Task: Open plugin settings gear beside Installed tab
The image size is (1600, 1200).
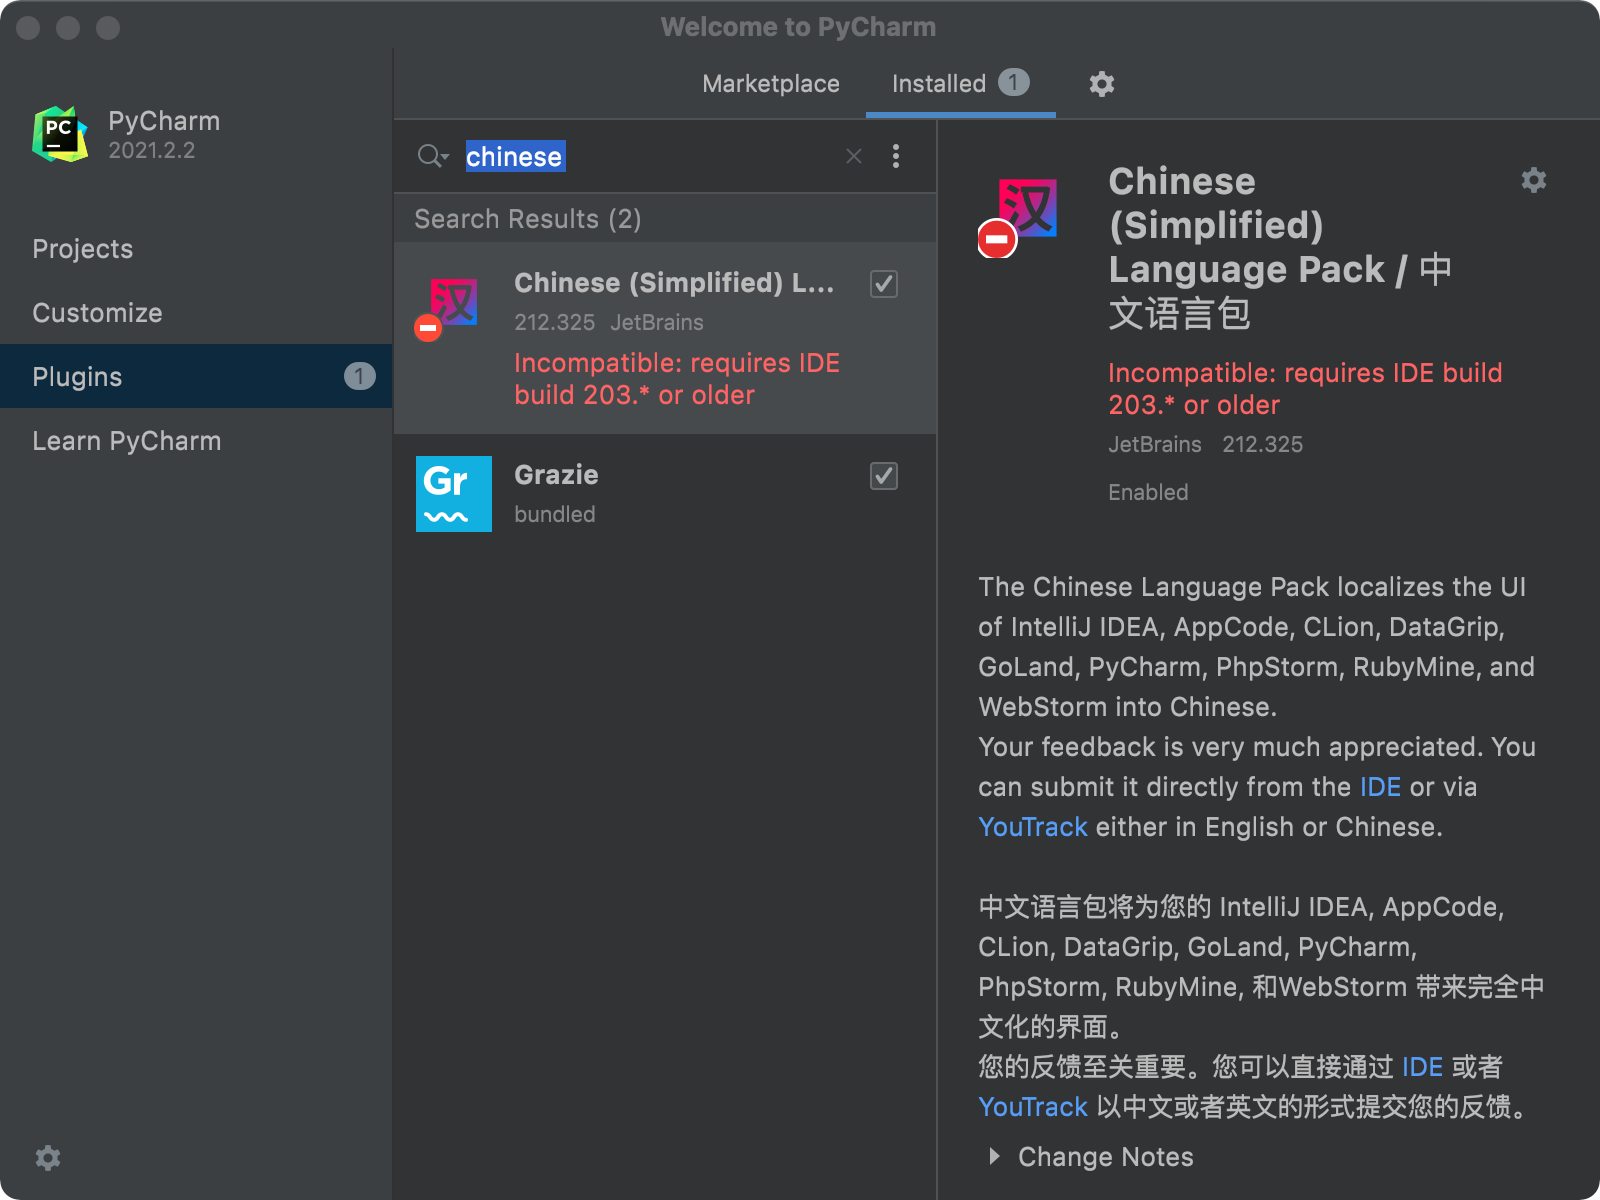Action: click(x=1101, y=84)
